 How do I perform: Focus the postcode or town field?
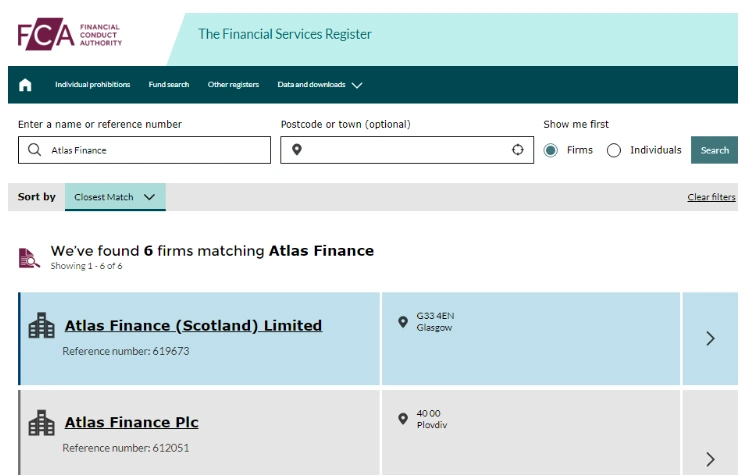click(x=407, y=150)
